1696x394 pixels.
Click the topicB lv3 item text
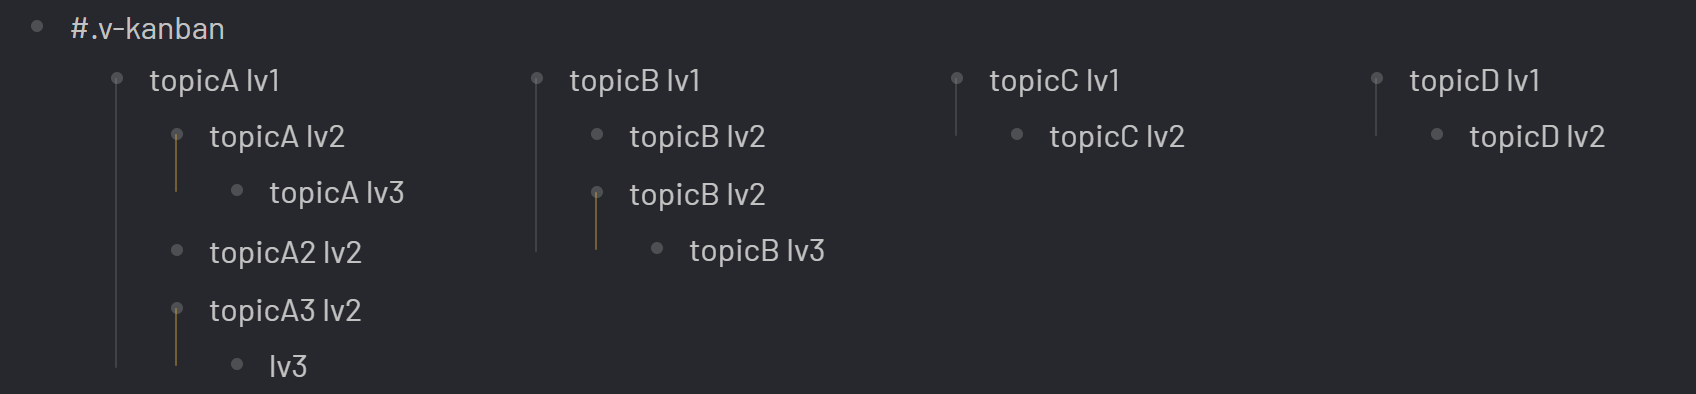[757, 251]
